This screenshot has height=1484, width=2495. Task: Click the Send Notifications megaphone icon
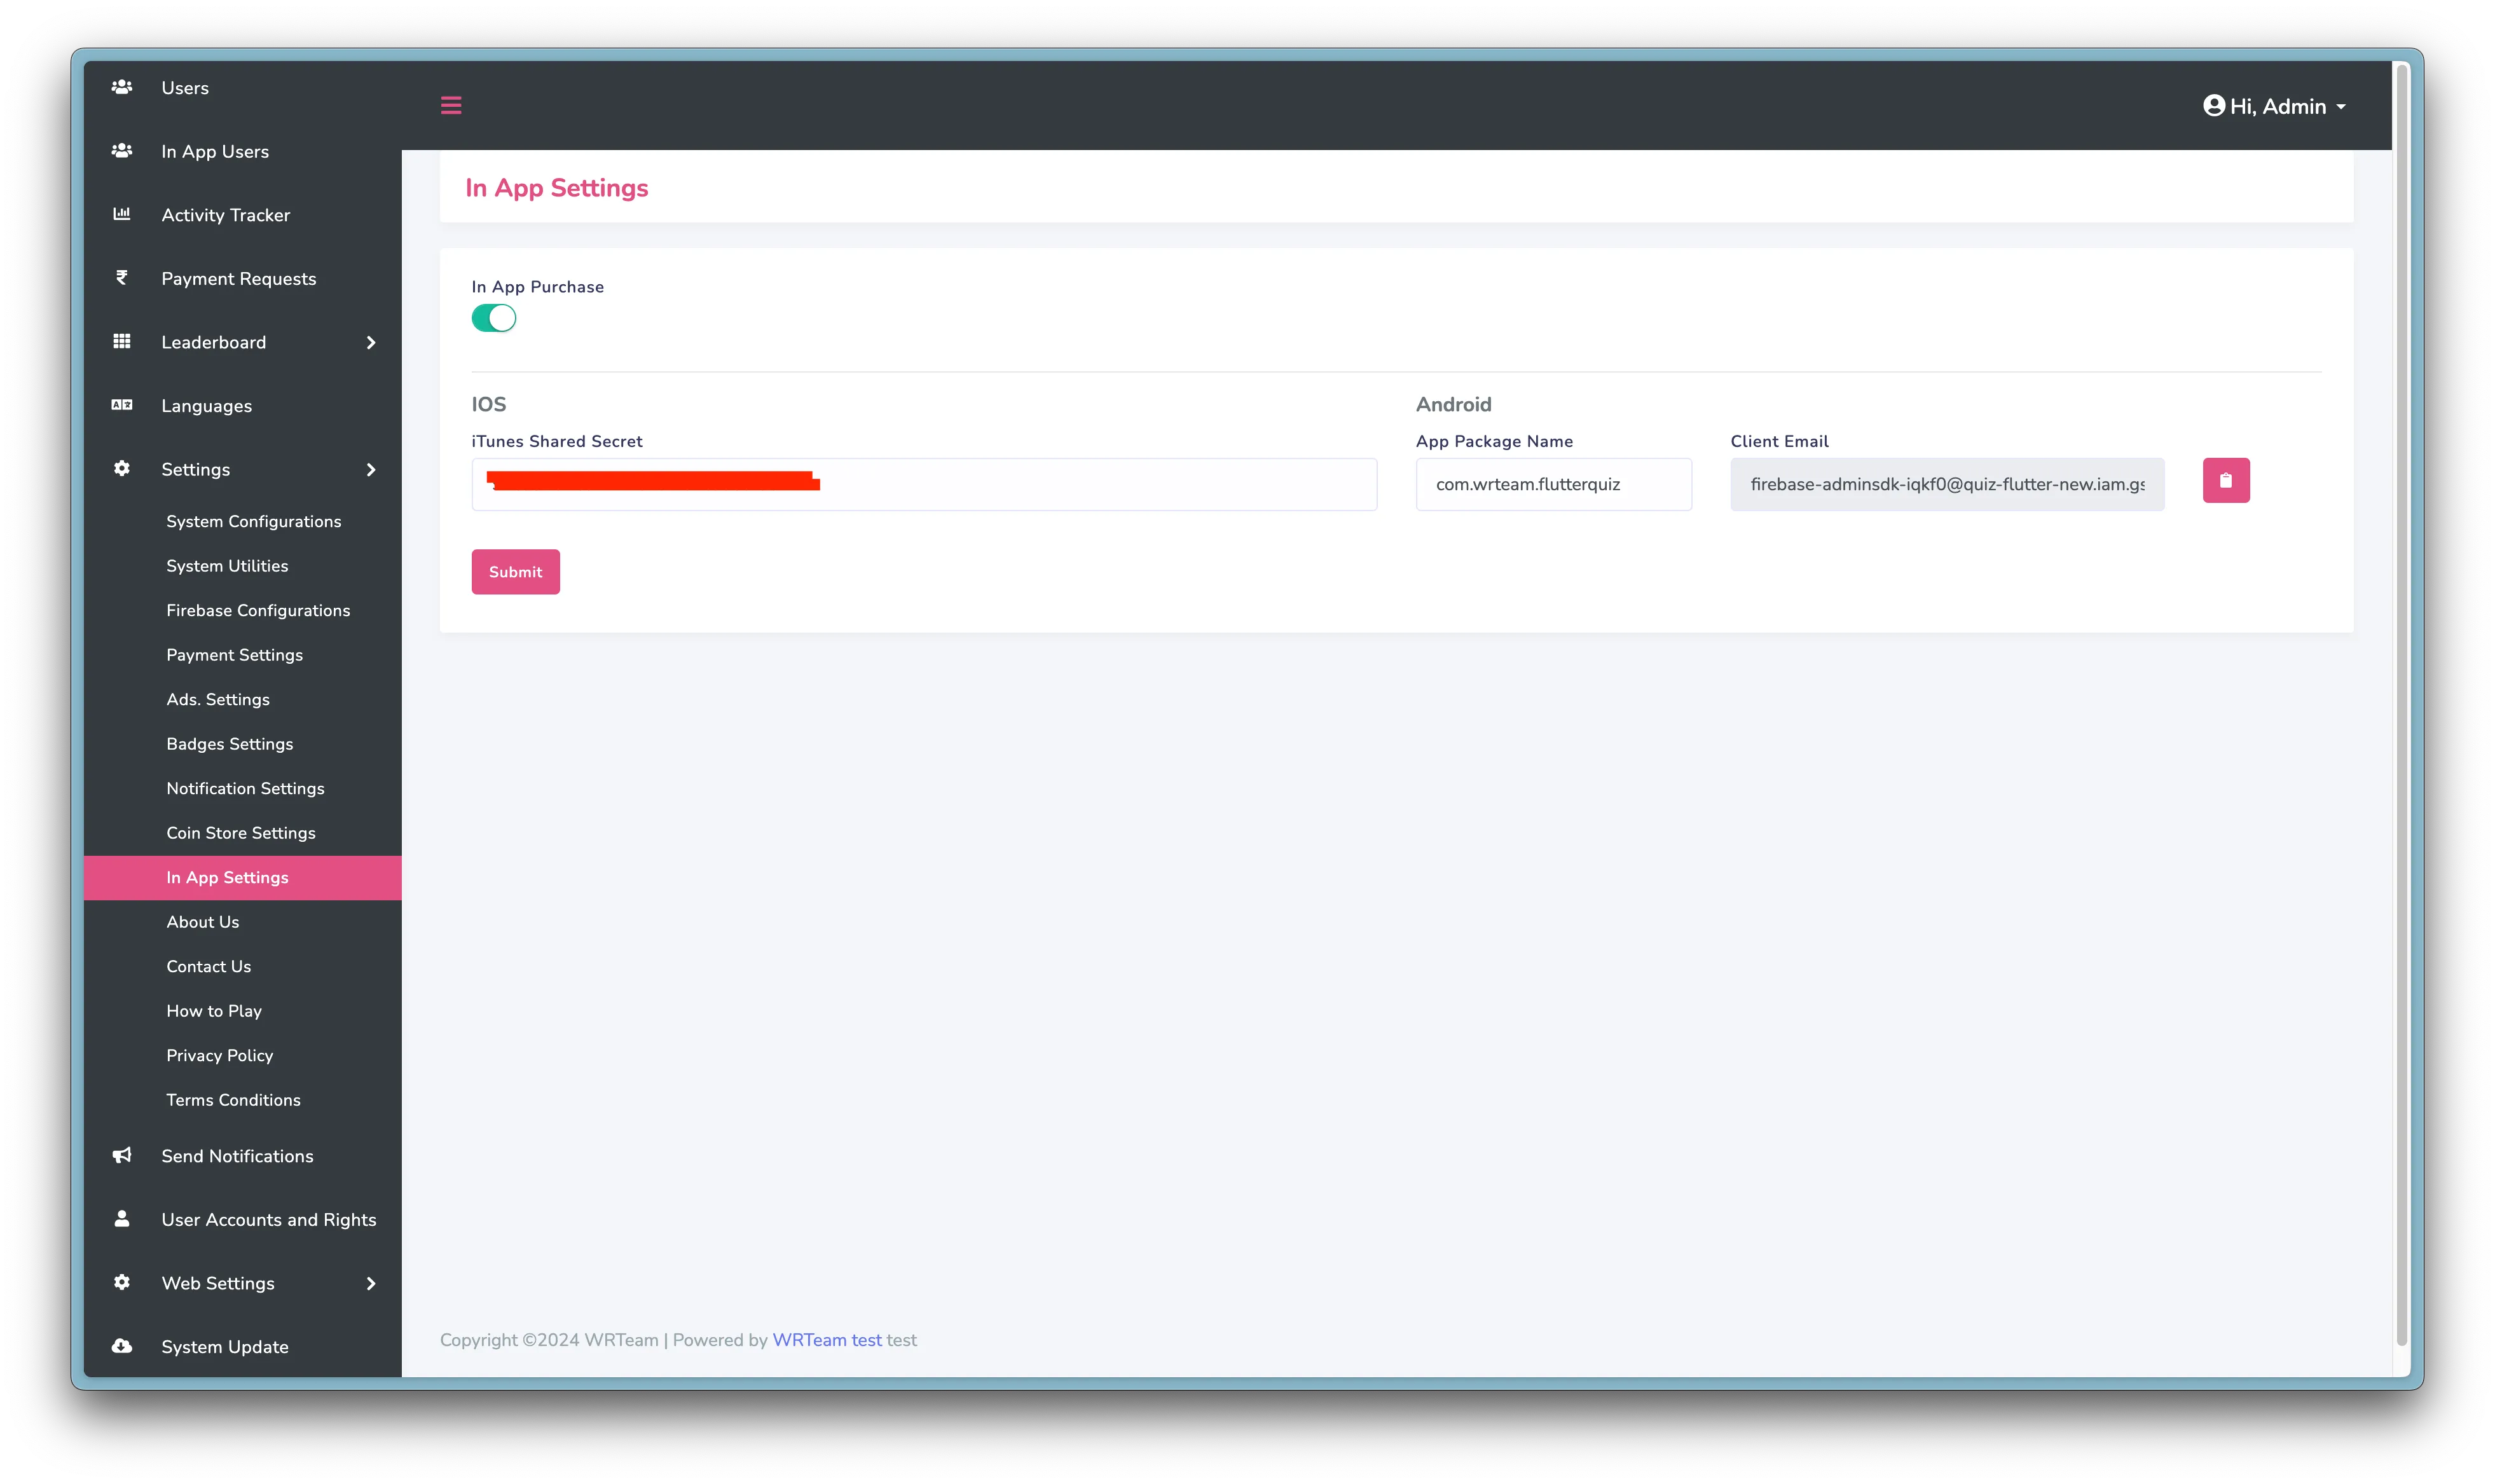point(122,1155)
